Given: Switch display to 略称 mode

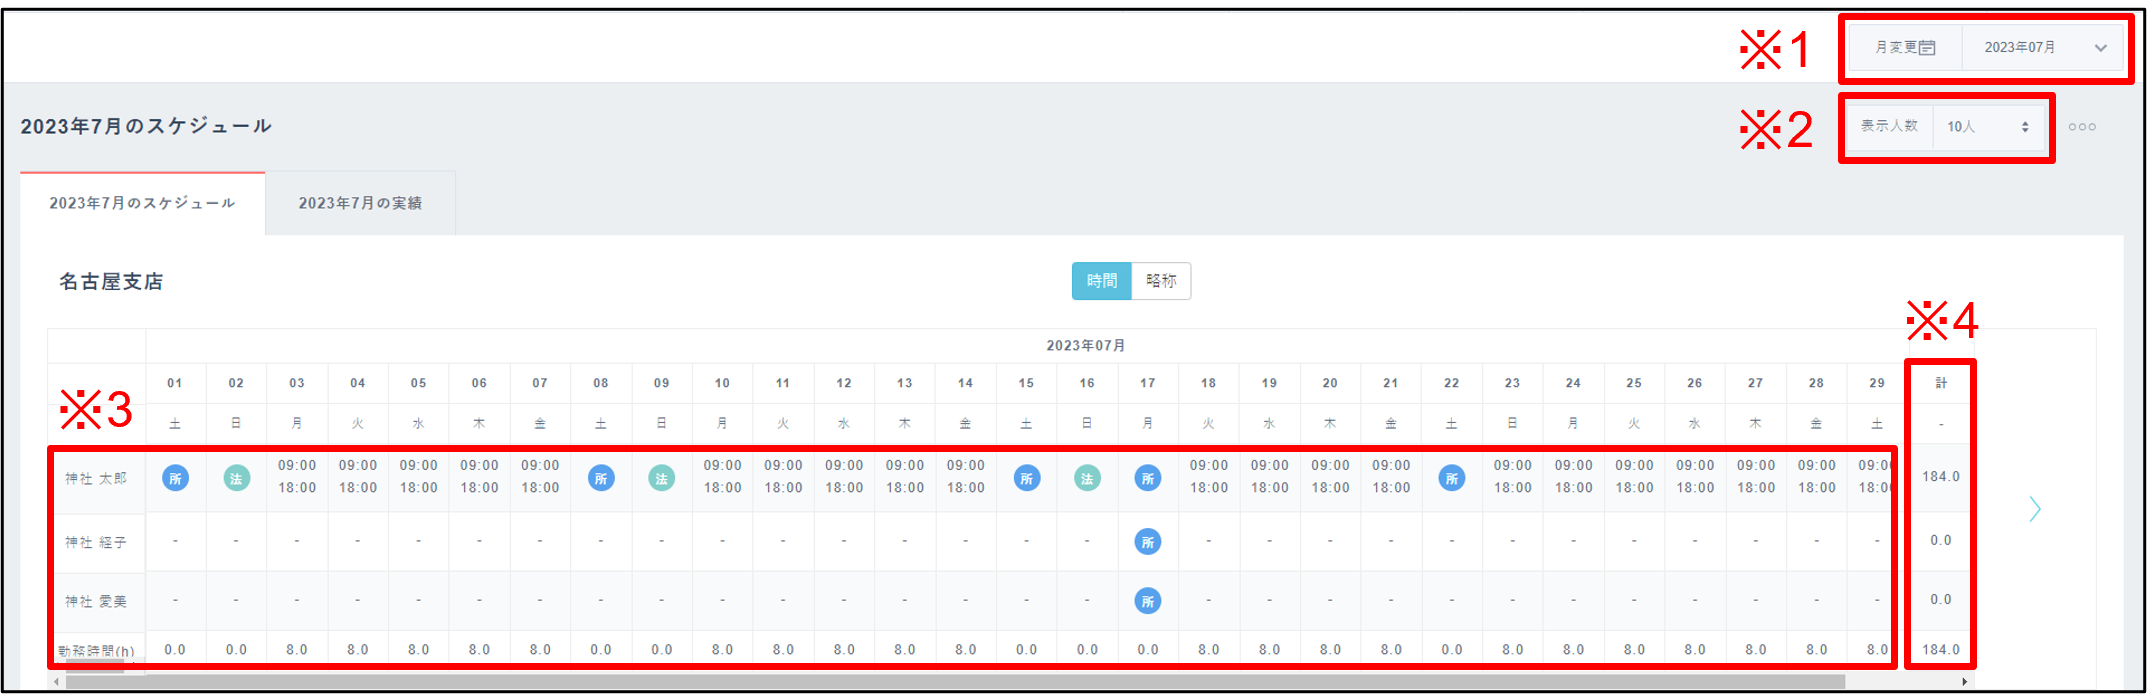Looking at the screenshot, I should click(1161, 281).
